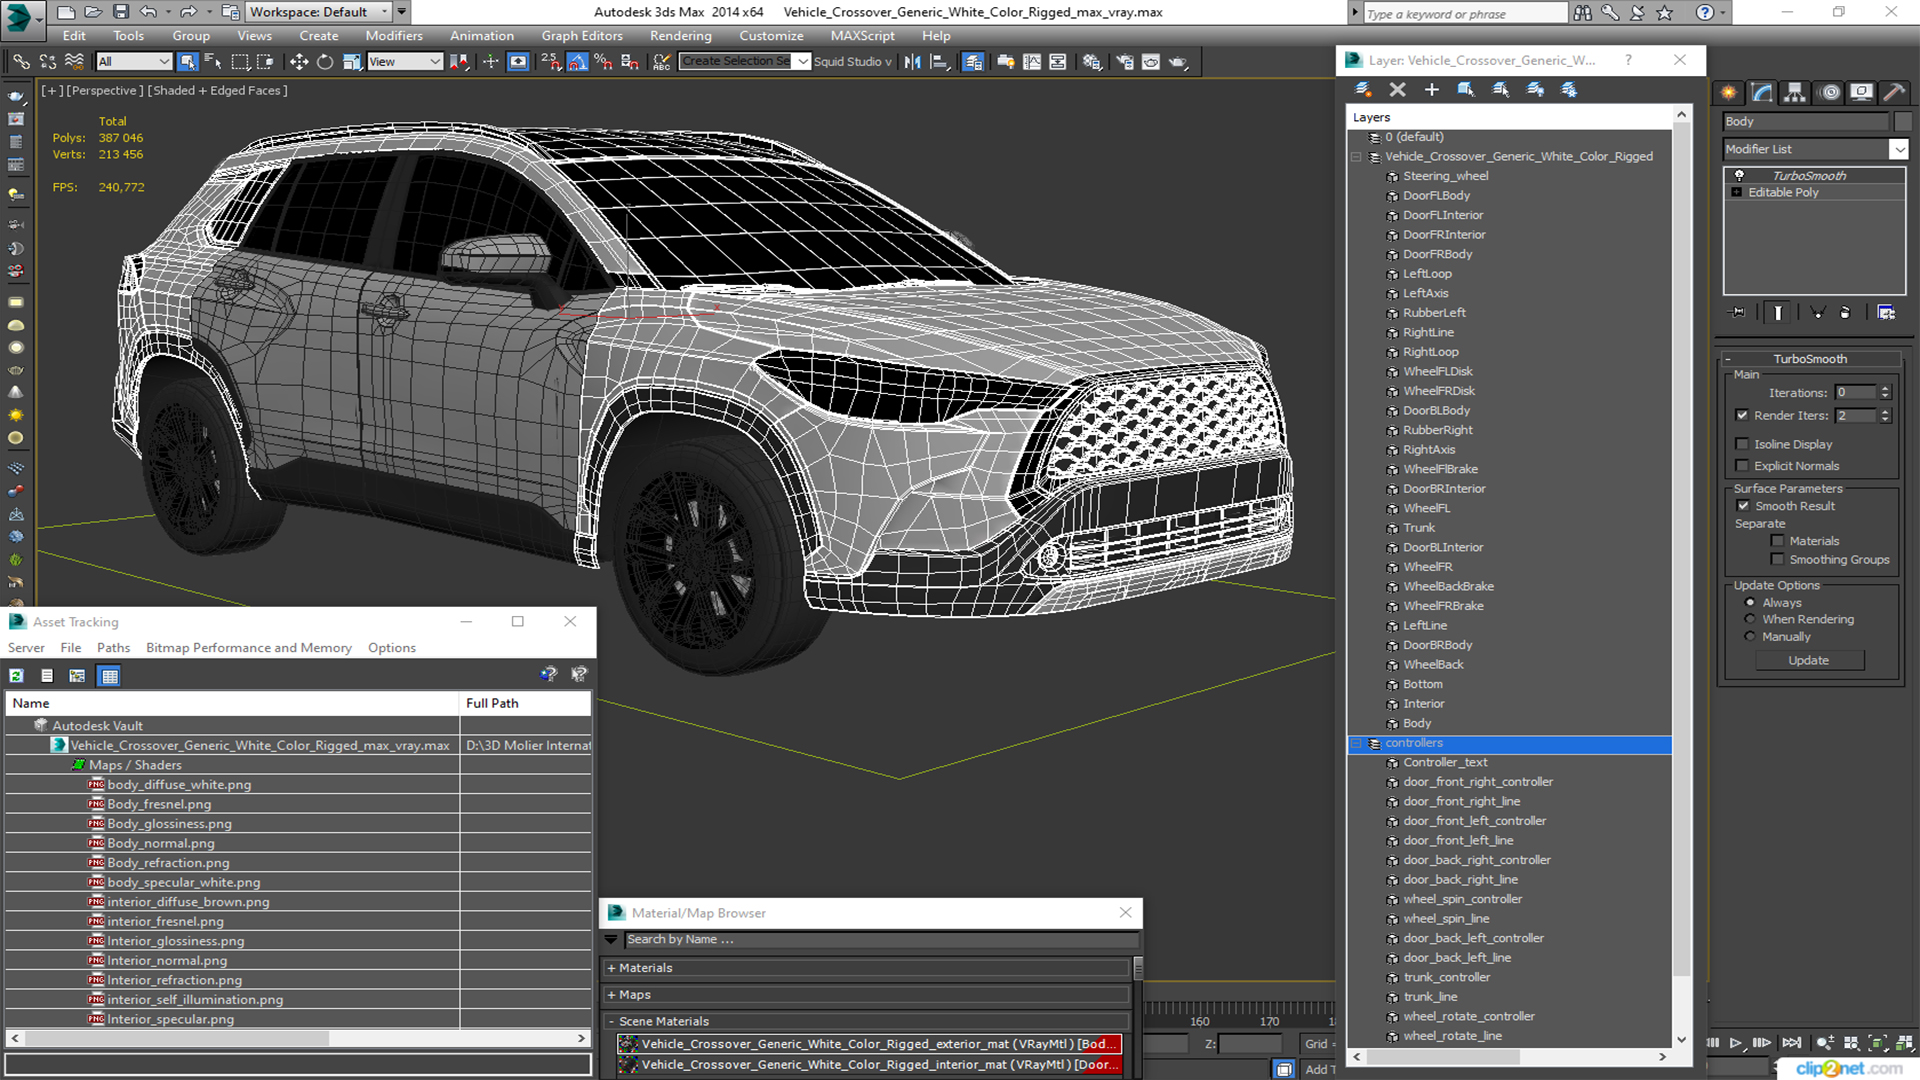
Task: Open the Display command panel tab
Action: point(1862,93)
